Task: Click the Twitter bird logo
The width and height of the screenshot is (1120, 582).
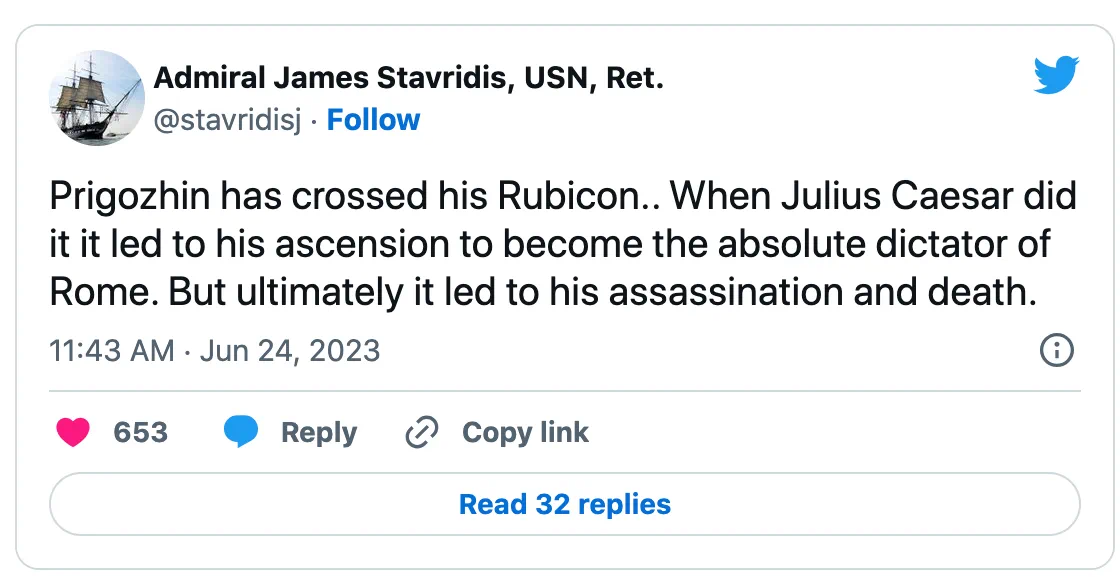Action: [x=1056, y=76]
